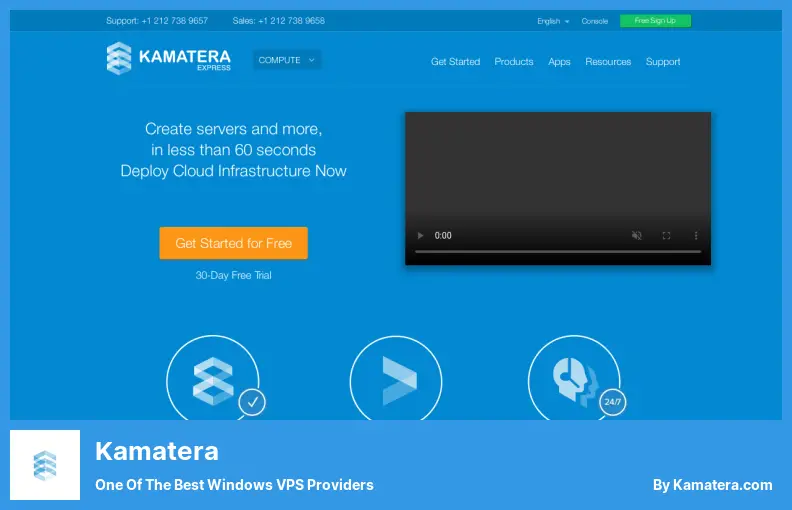Click "One Of The Best Windows VPS Providers" subtitle
Viewport: 792px width, 510px height.
pyautogui.click(x=234, y=485)
